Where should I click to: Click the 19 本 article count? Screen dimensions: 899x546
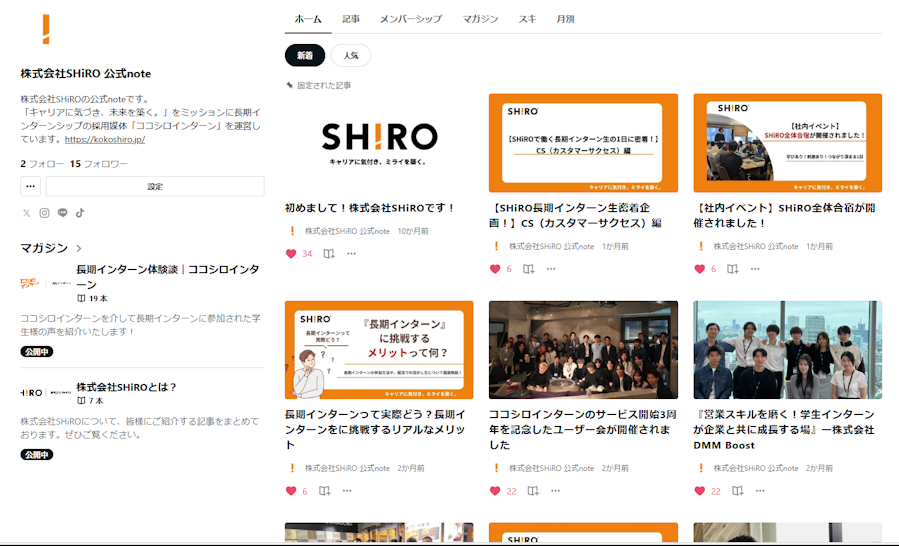[x=98, y=298]
